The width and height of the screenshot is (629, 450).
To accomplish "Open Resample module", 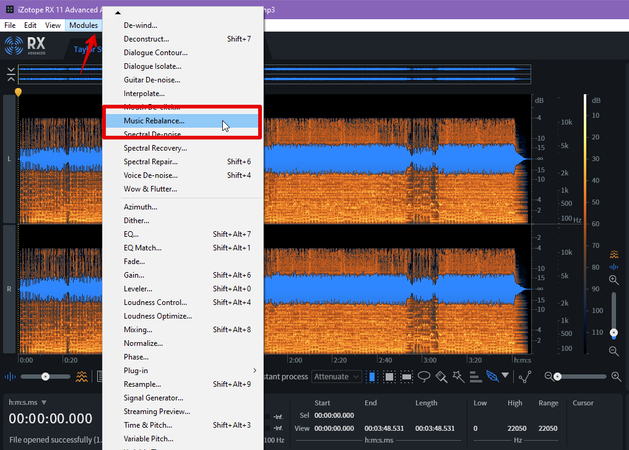I will pos(183,384).
